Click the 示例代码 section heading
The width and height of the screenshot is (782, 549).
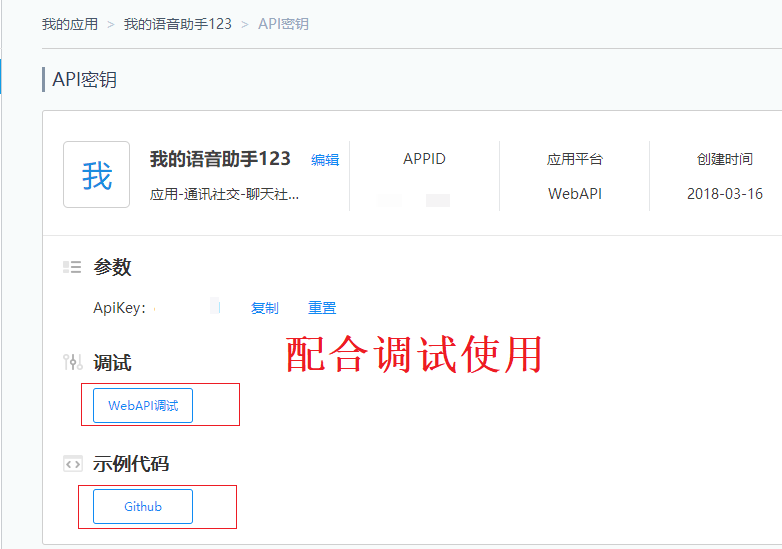(x=131, y=464)
